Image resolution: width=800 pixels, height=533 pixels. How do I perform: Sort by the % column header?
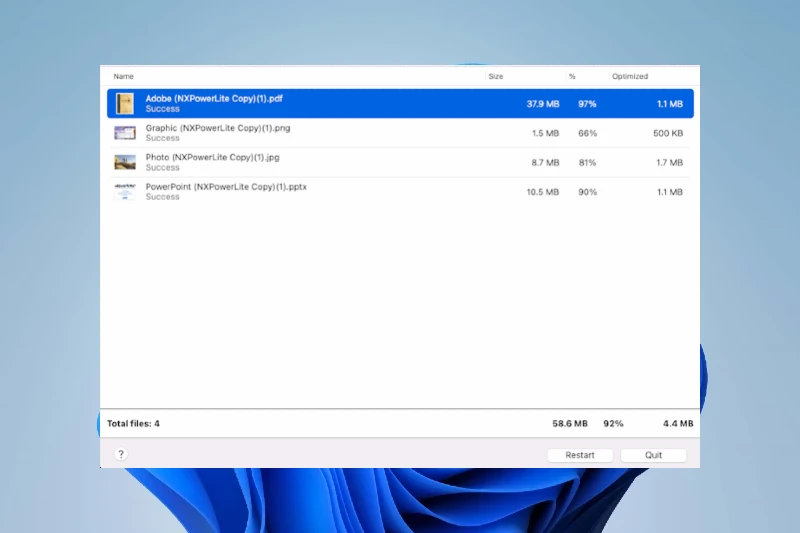[572, 77]
